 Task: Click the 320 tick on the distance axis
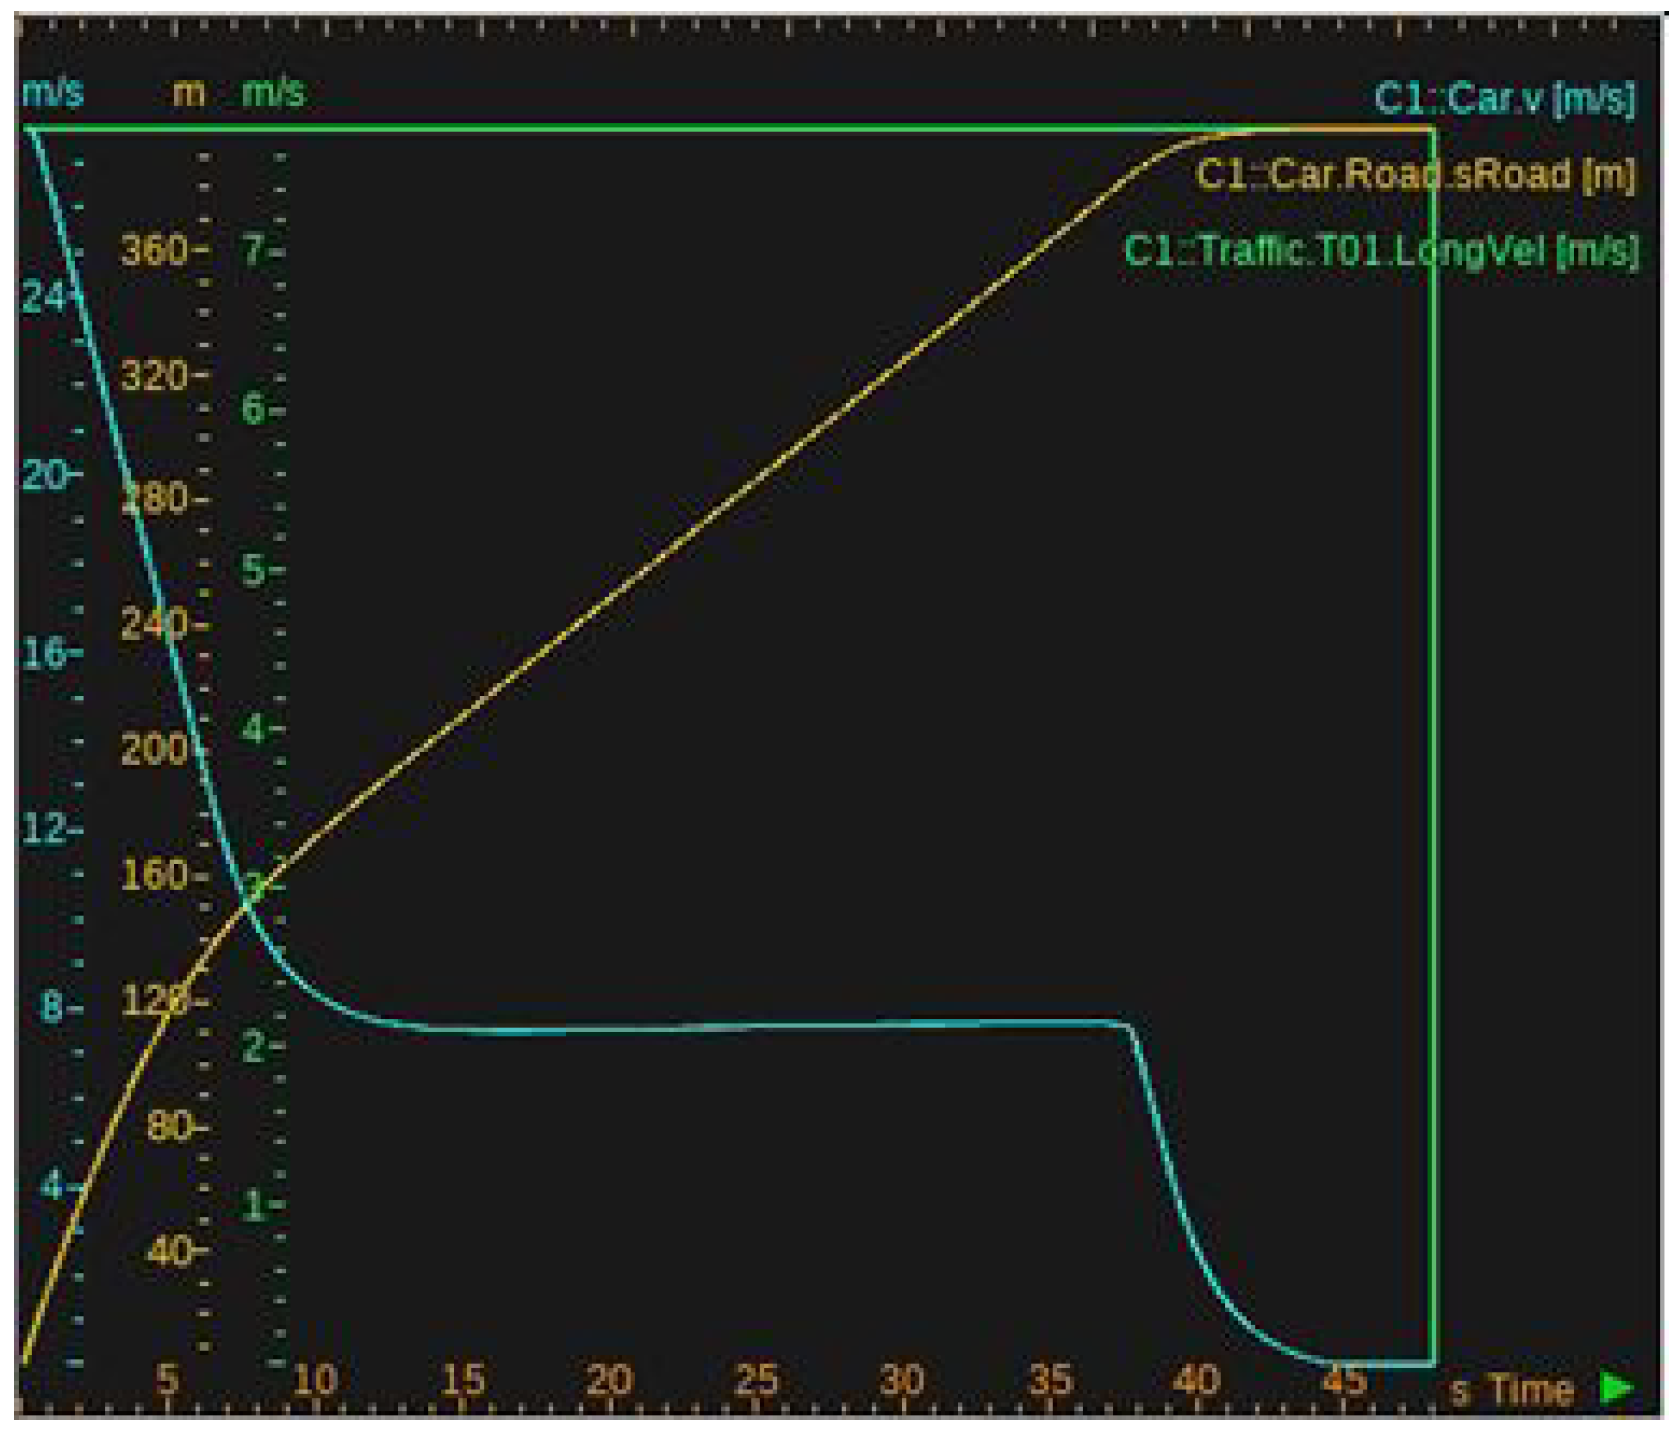154,377
